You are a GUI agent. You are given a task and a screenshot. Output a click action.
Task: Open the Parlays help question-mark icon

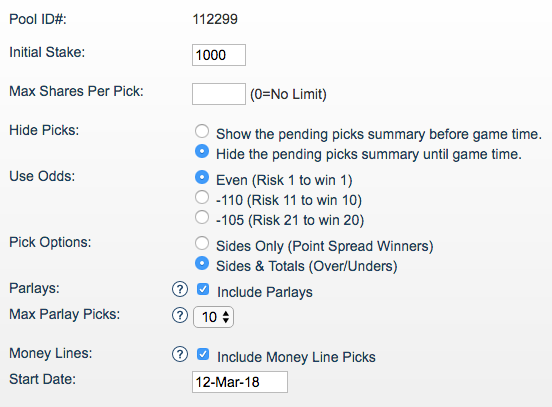tap(180, 289)
